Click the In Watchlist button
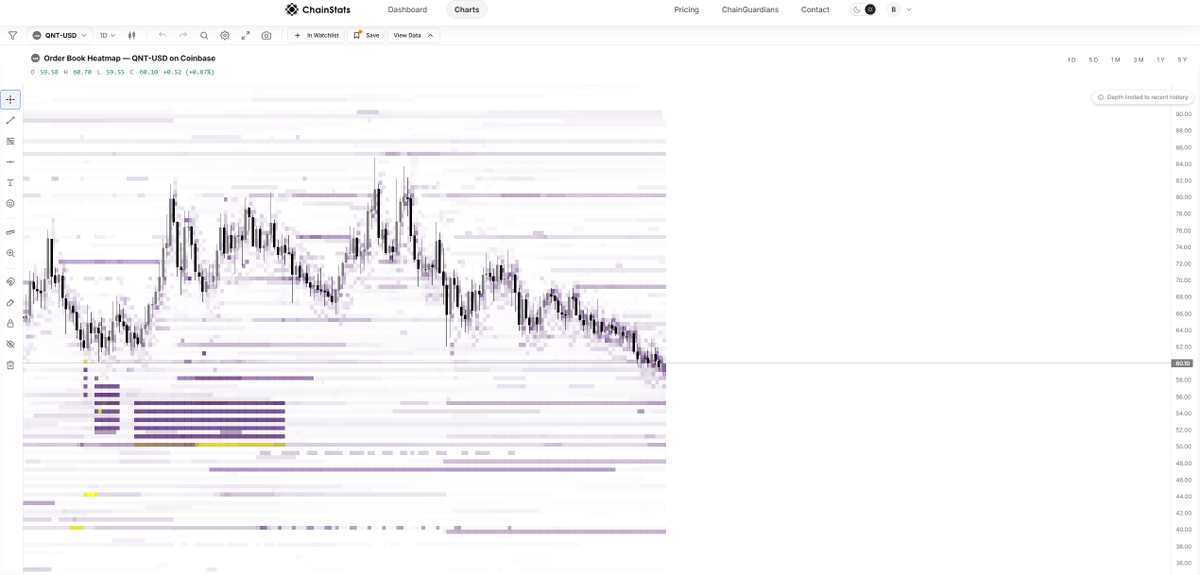 [x=316, y=35]
